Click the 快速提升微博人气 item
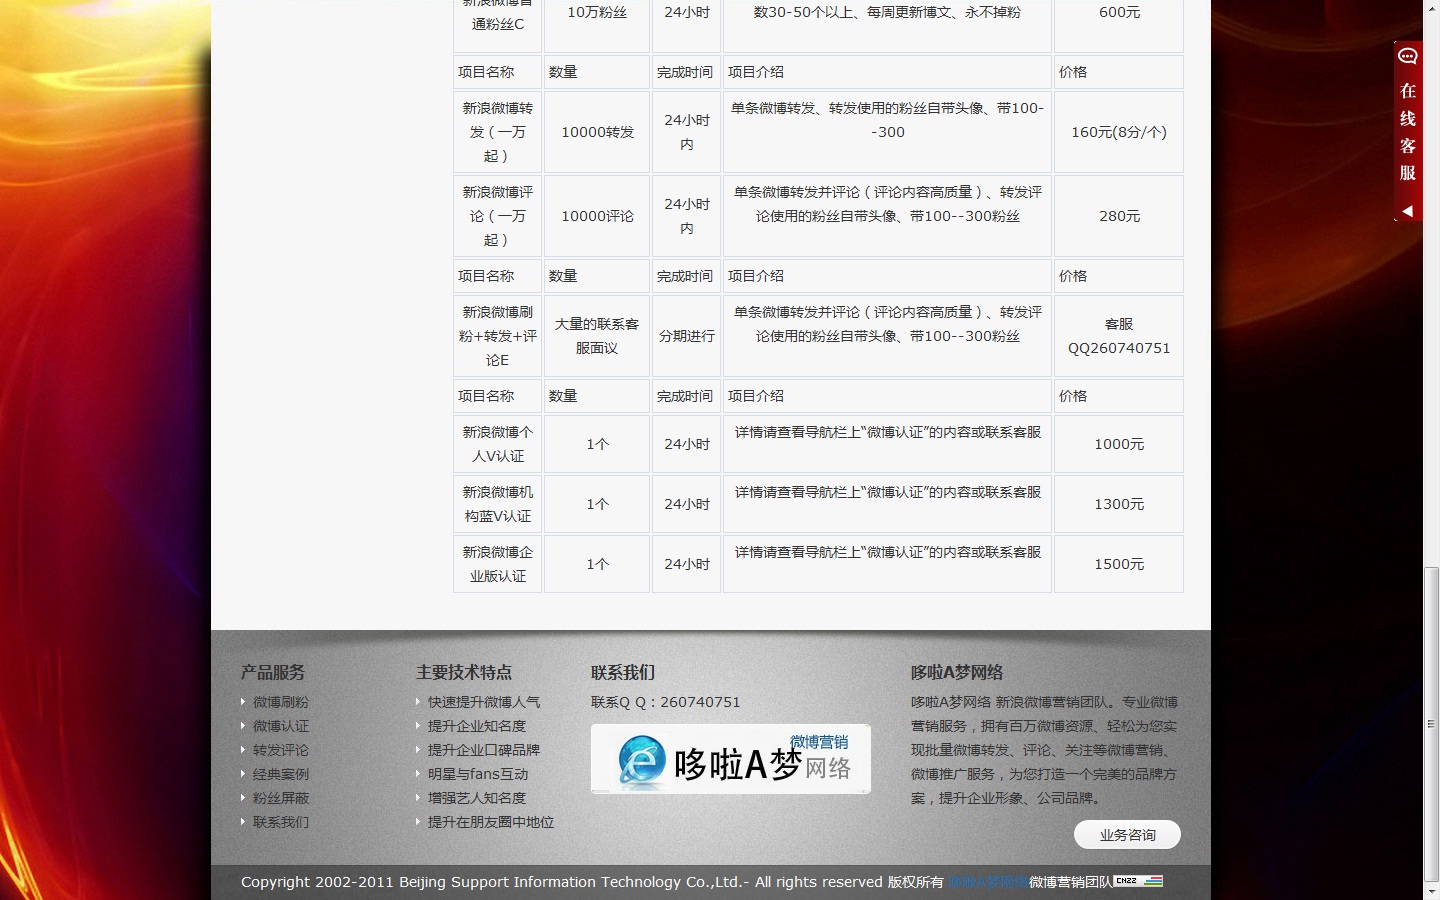Screen dimensions: 1440x900 (484, 702)
